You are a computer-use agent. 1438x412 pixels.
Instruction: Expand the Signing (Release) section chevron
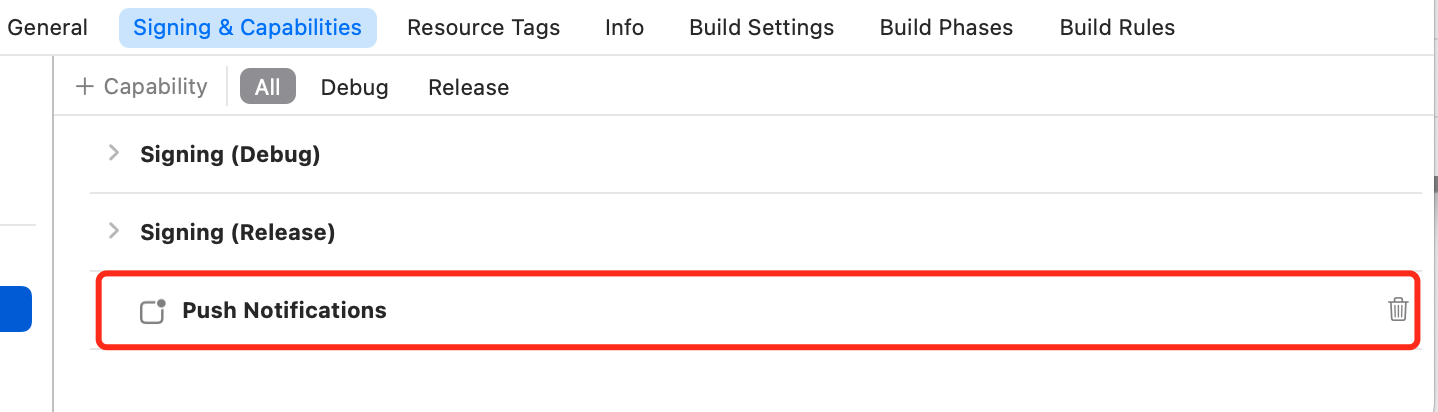click(114, 231)
